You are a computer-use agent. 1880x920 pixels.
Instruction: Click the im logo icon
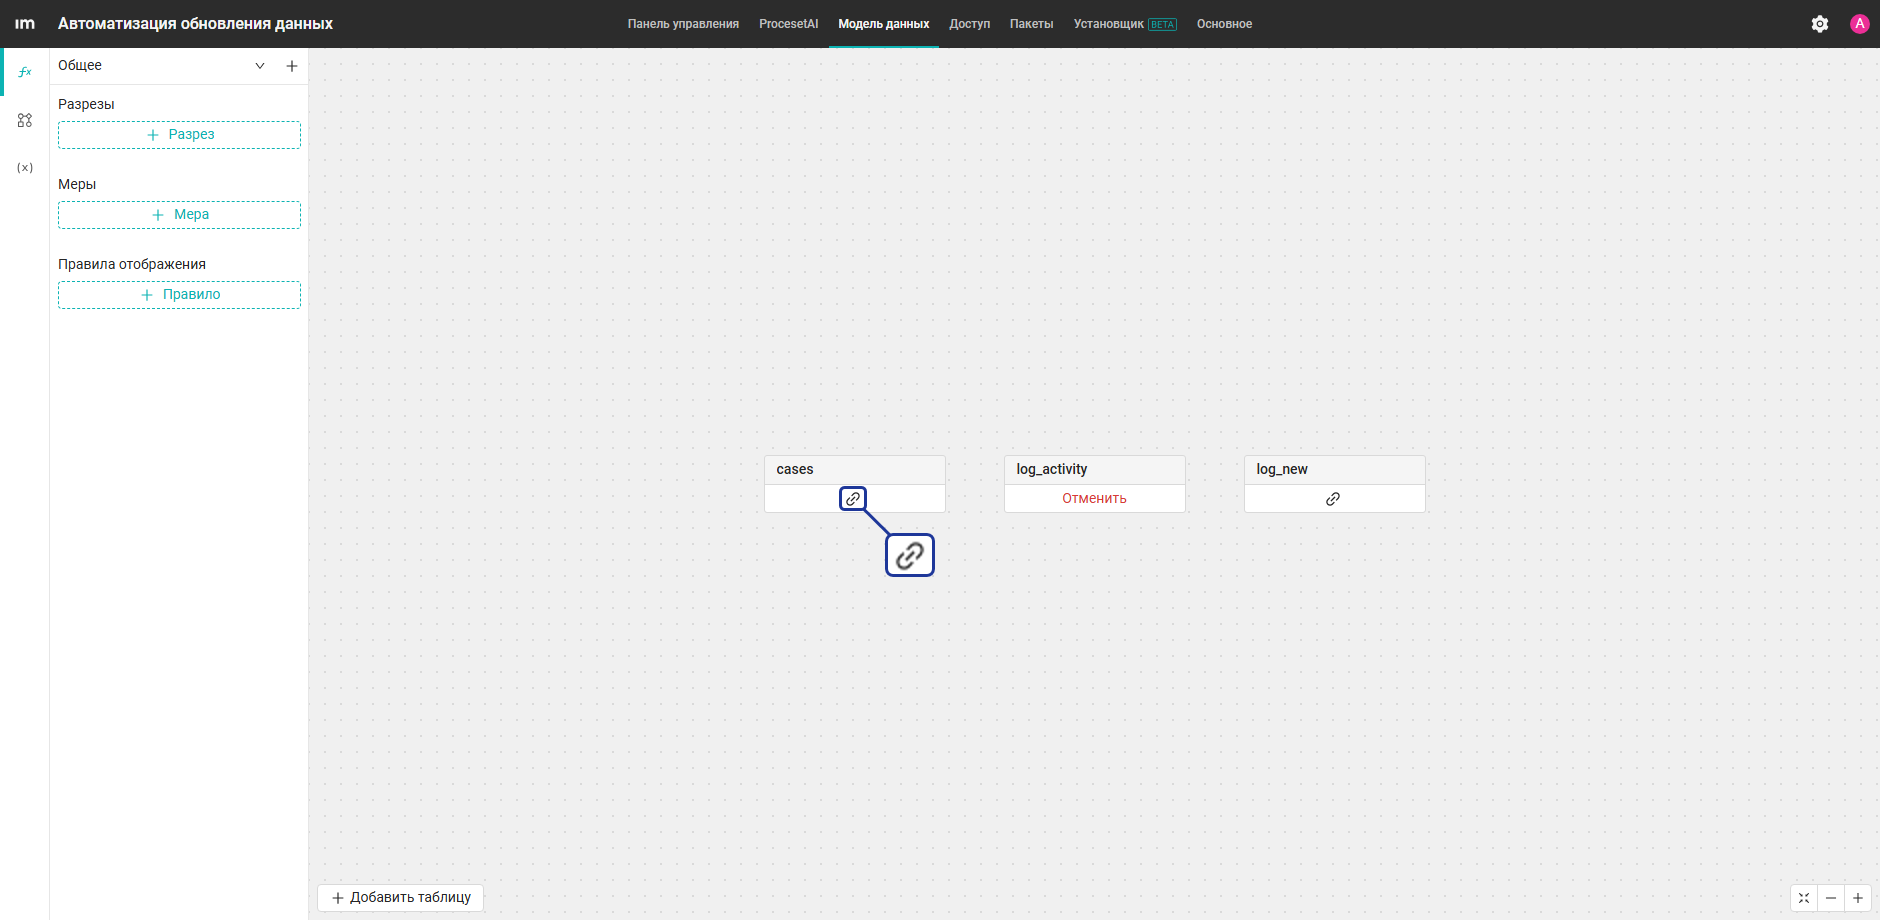[25, 24]
